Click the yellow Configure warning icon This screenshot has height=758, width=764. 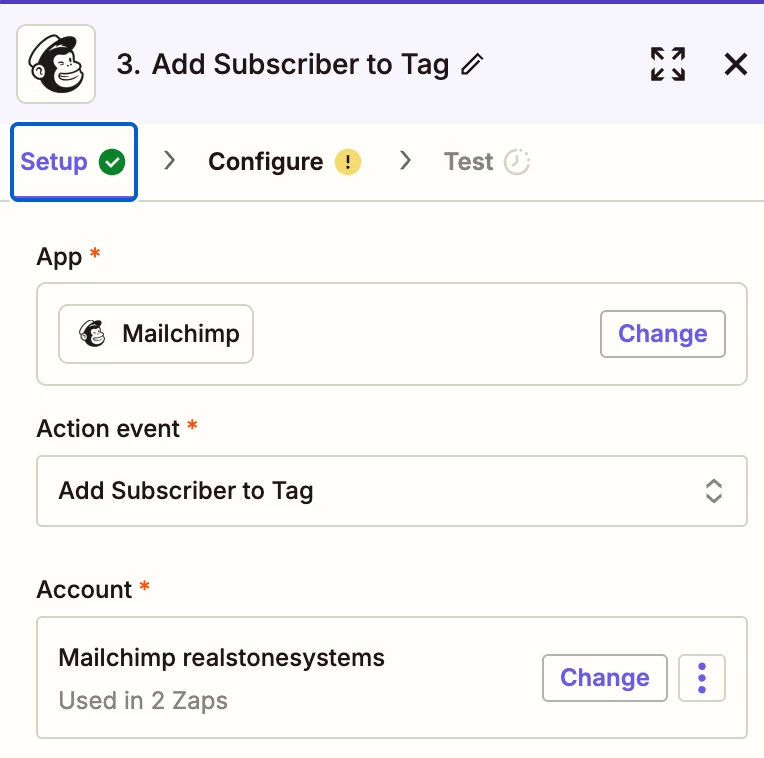tap(347, 162)
